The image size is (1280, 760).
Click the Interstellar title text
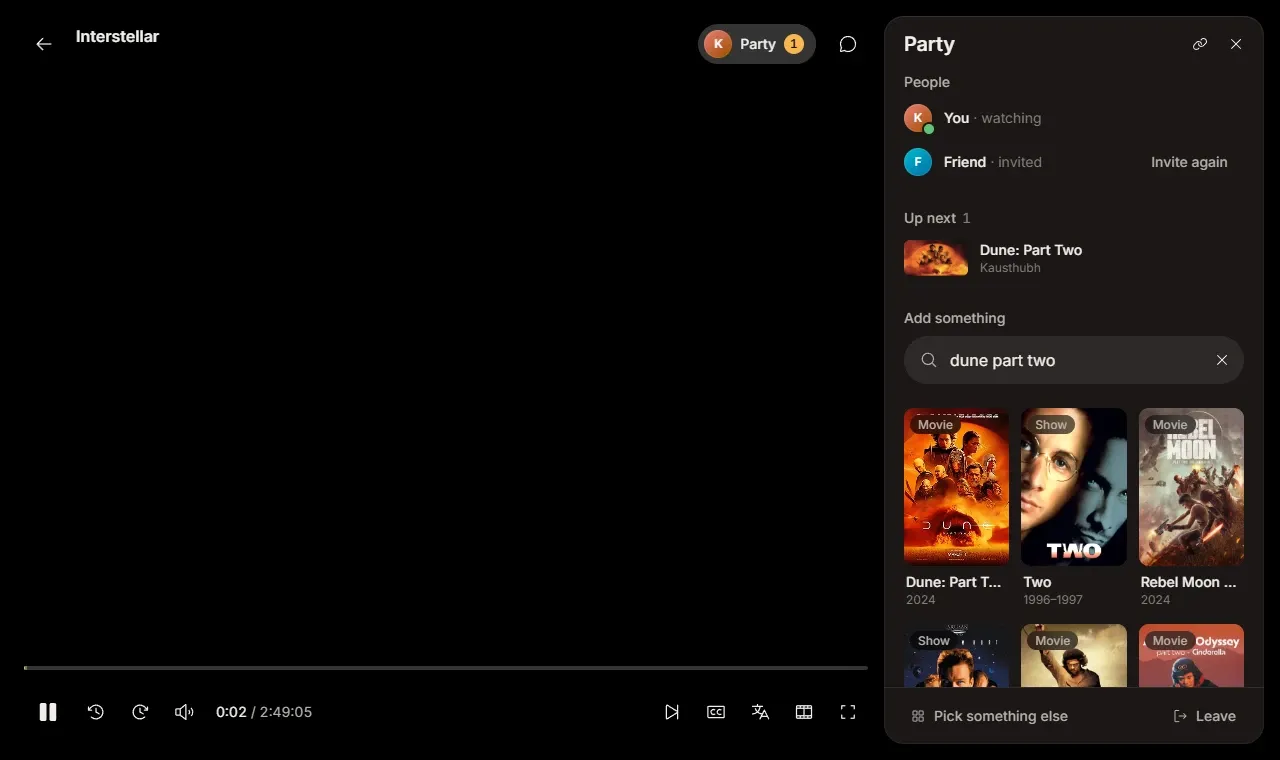point(117,37)
